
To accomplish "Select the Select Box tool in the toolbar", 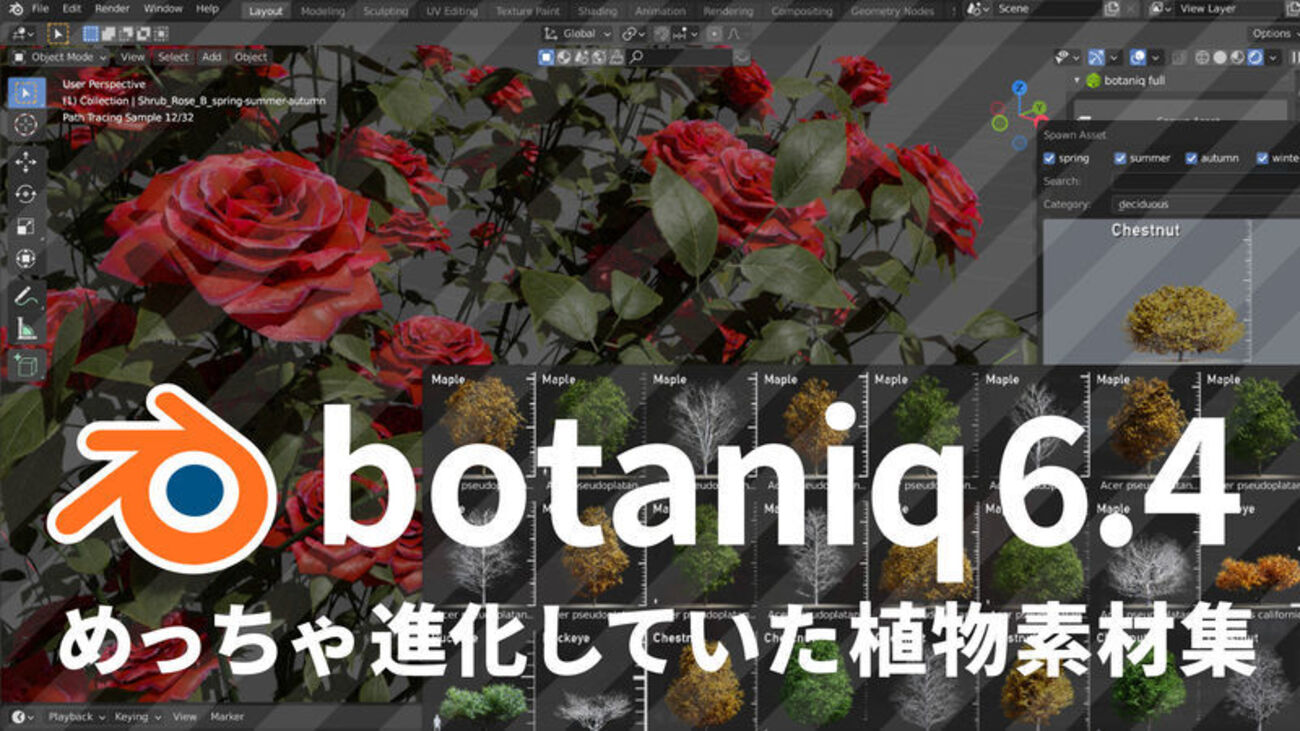I will (x=26, y=94).
